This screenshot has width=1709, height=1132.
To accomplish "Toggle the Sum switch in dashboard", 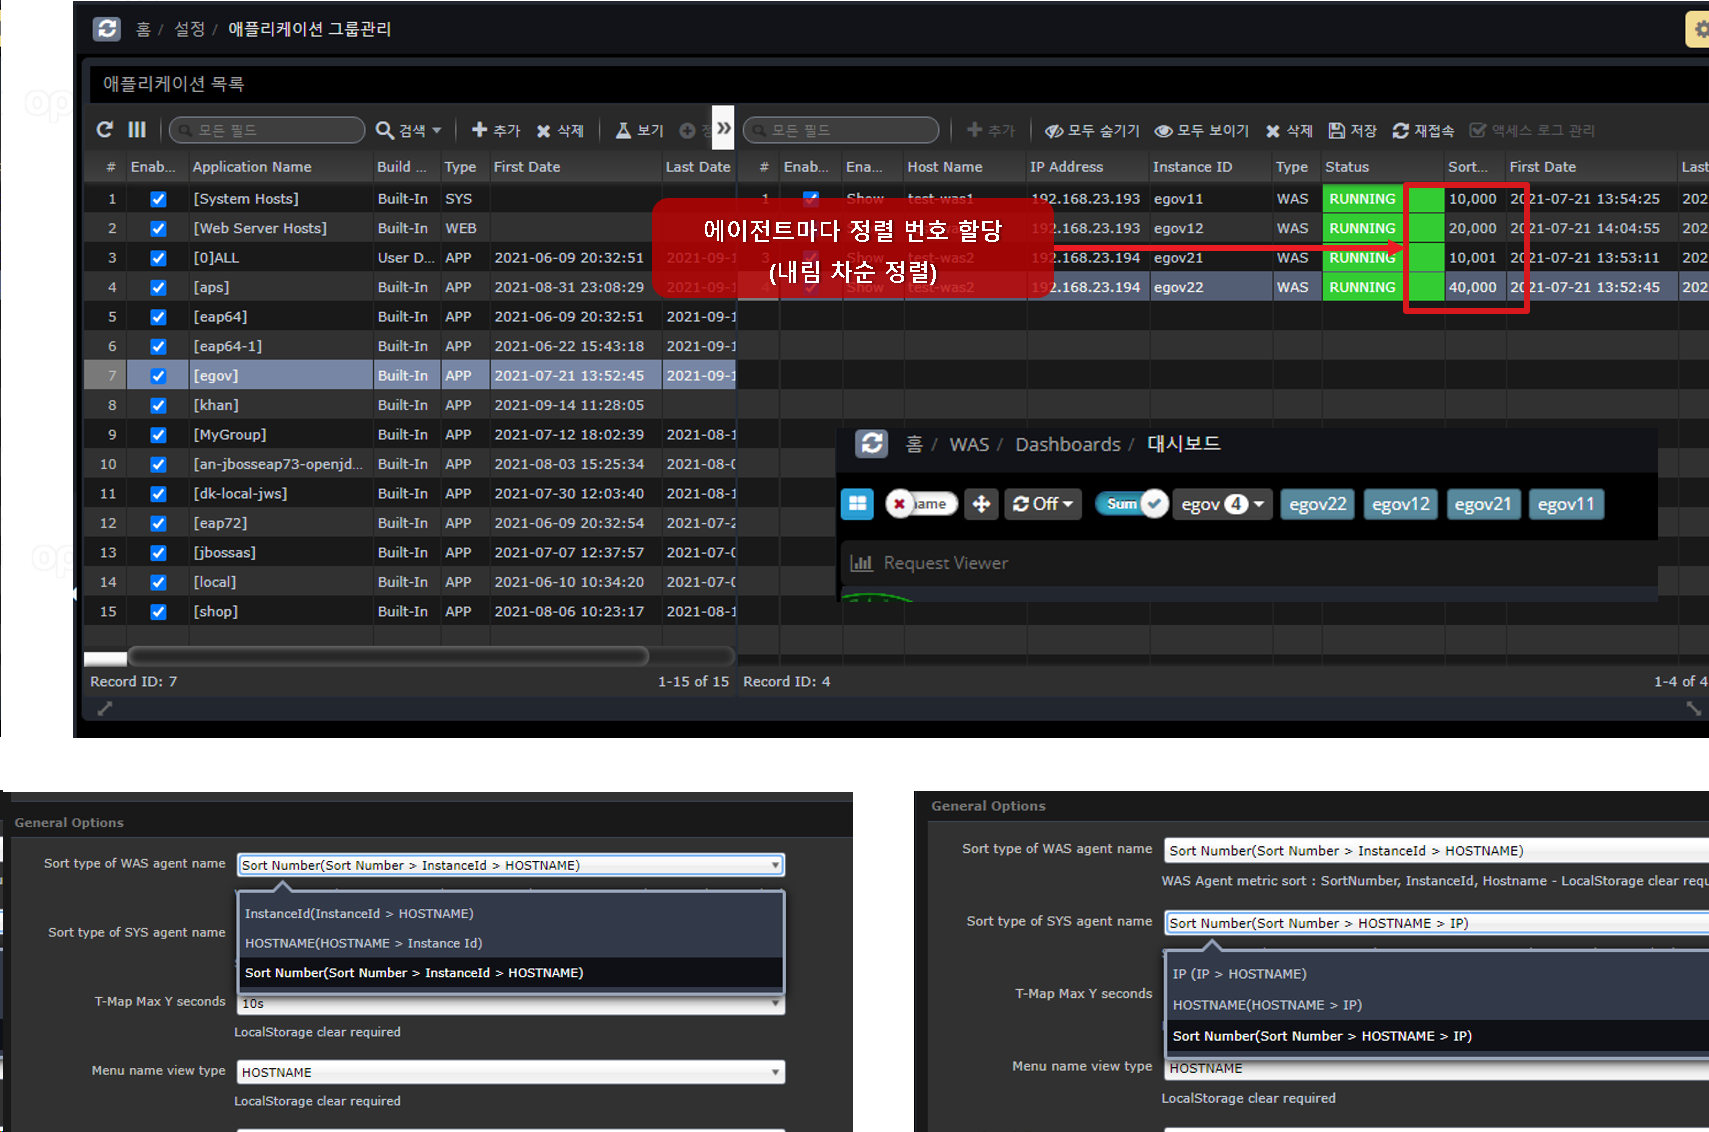I will tap(1132, 504).
